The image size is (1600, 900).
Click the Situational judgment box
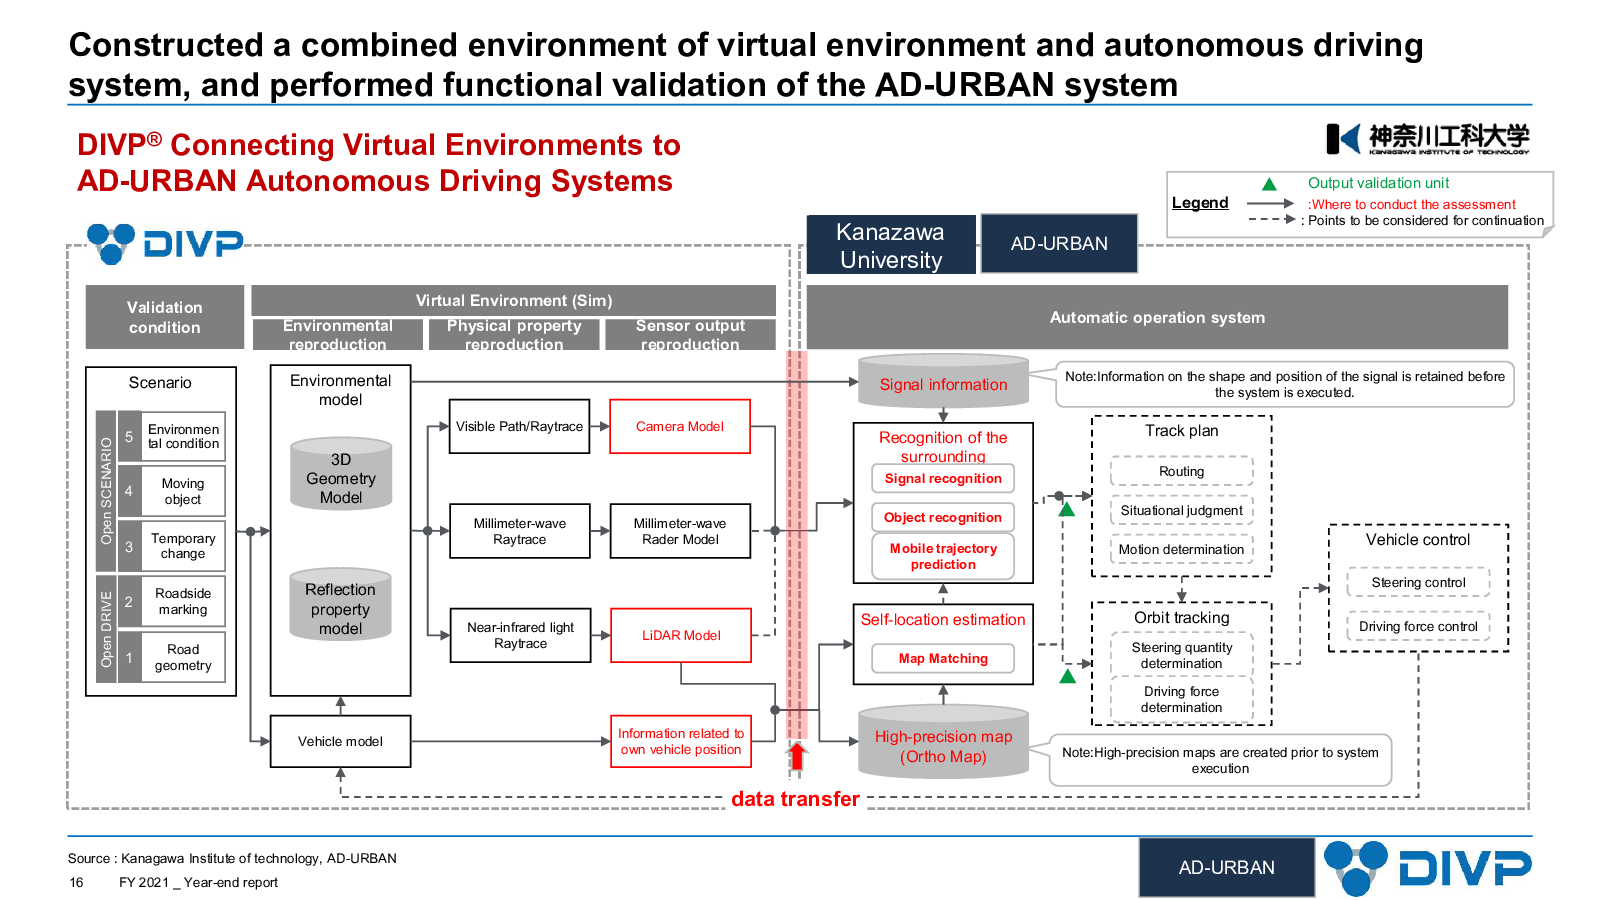[1182, 510]
